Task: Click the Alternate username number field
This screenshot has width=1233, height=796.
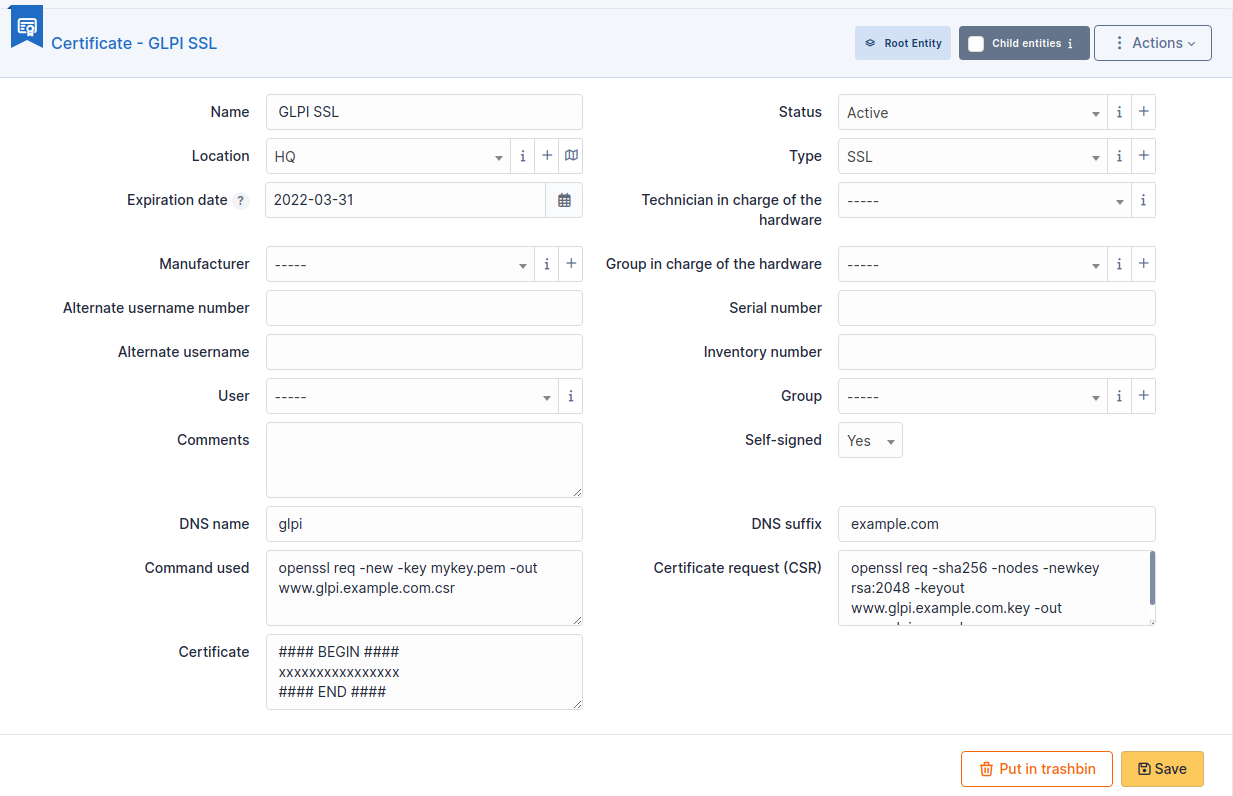Action: (424, 308)
